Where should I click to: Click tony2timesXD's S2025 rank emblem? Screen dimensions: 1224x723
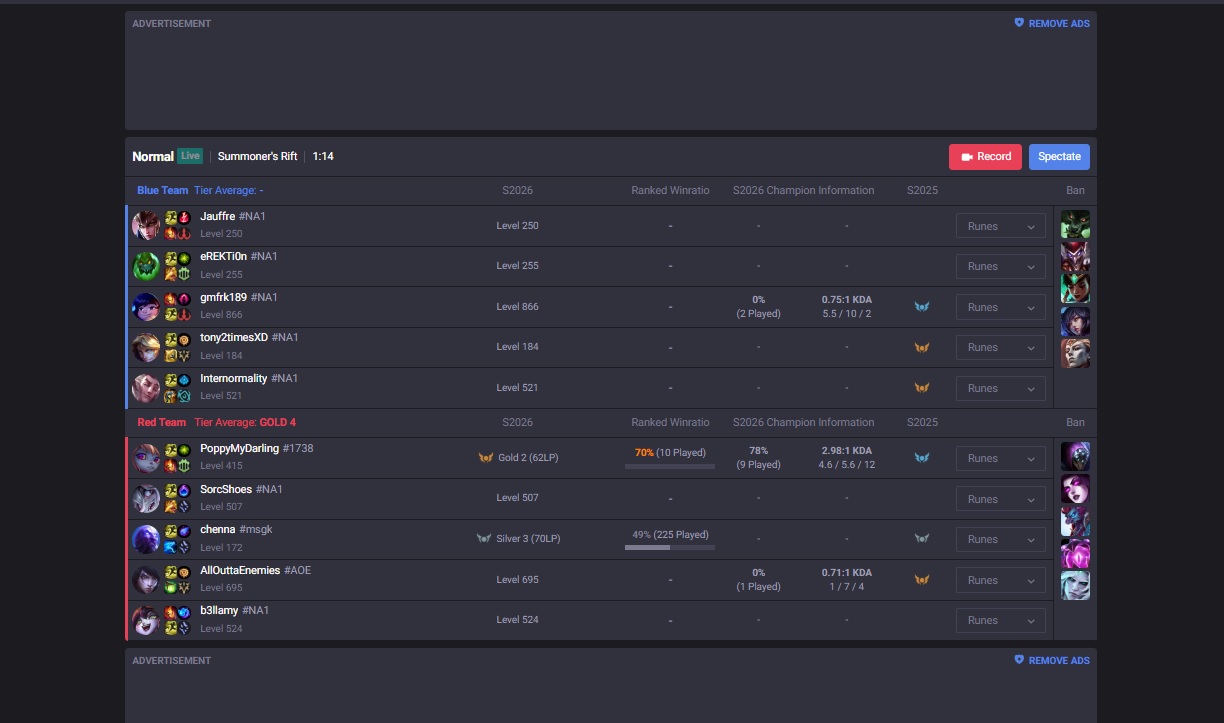[922, 347]
